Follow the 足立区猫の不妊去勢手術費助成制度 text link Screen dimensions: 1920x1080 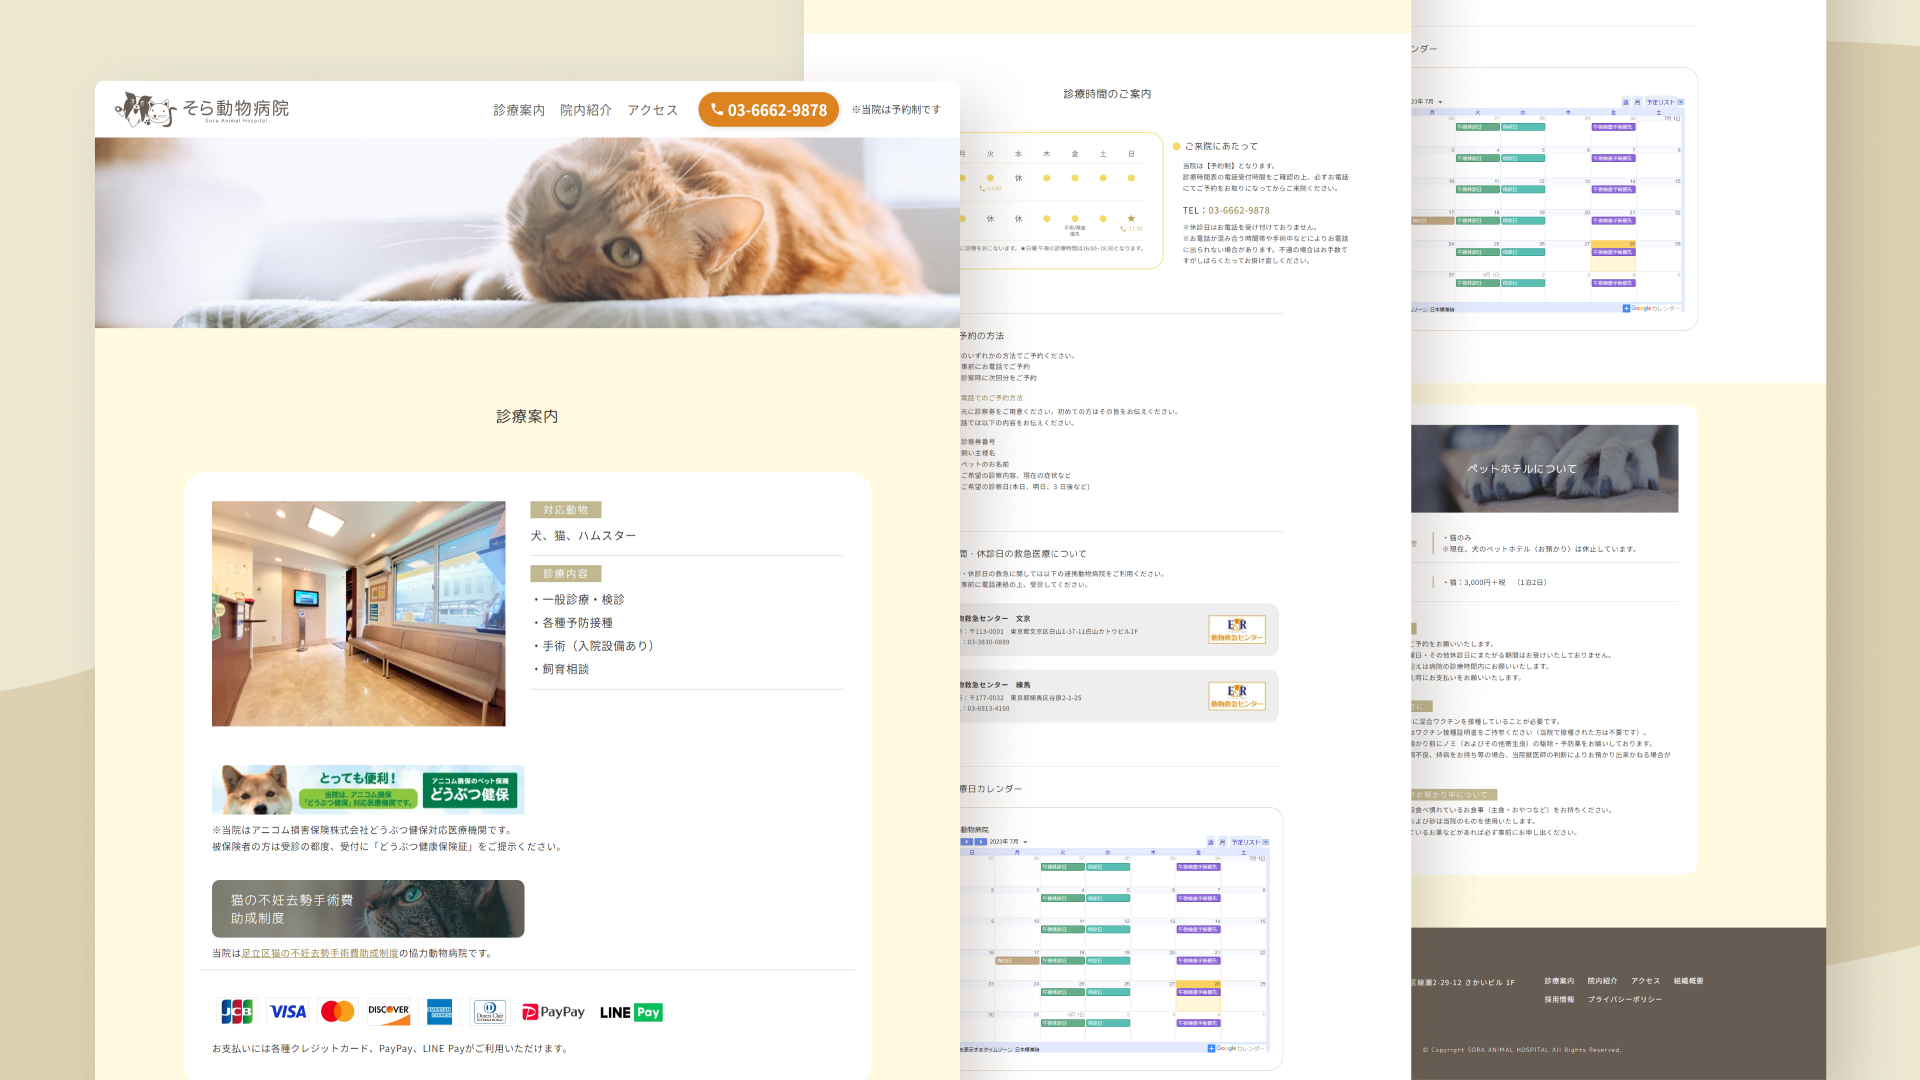point(320,953)
